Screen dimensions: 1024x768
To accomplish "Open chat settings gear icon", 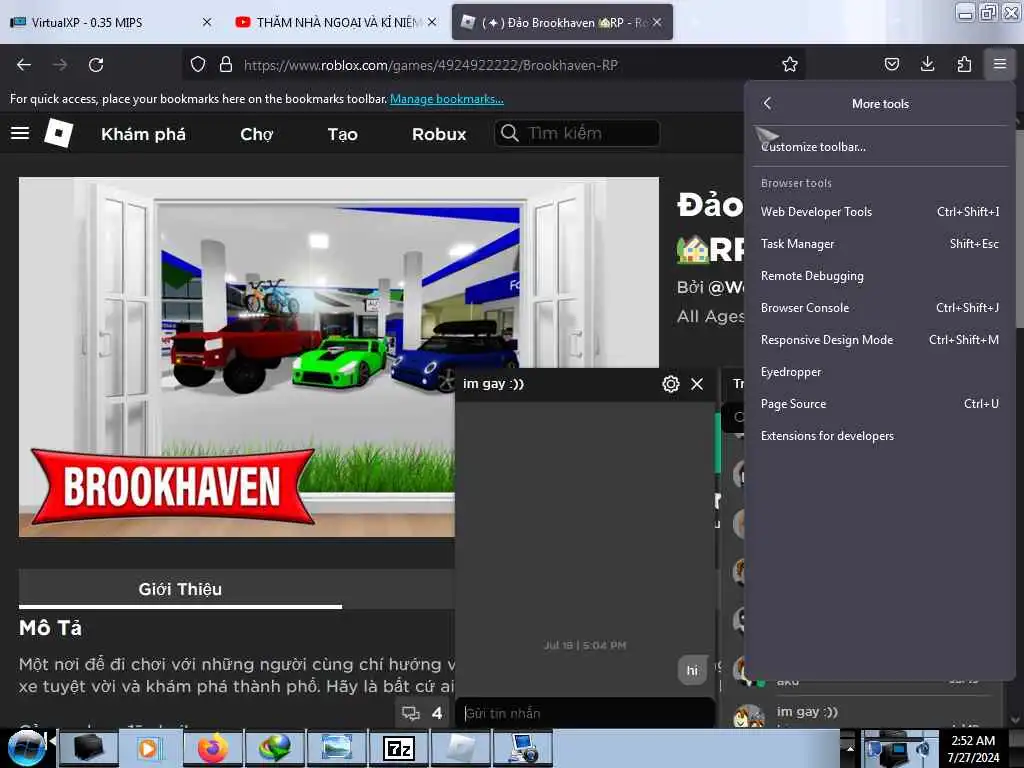I will click(671, 384).
